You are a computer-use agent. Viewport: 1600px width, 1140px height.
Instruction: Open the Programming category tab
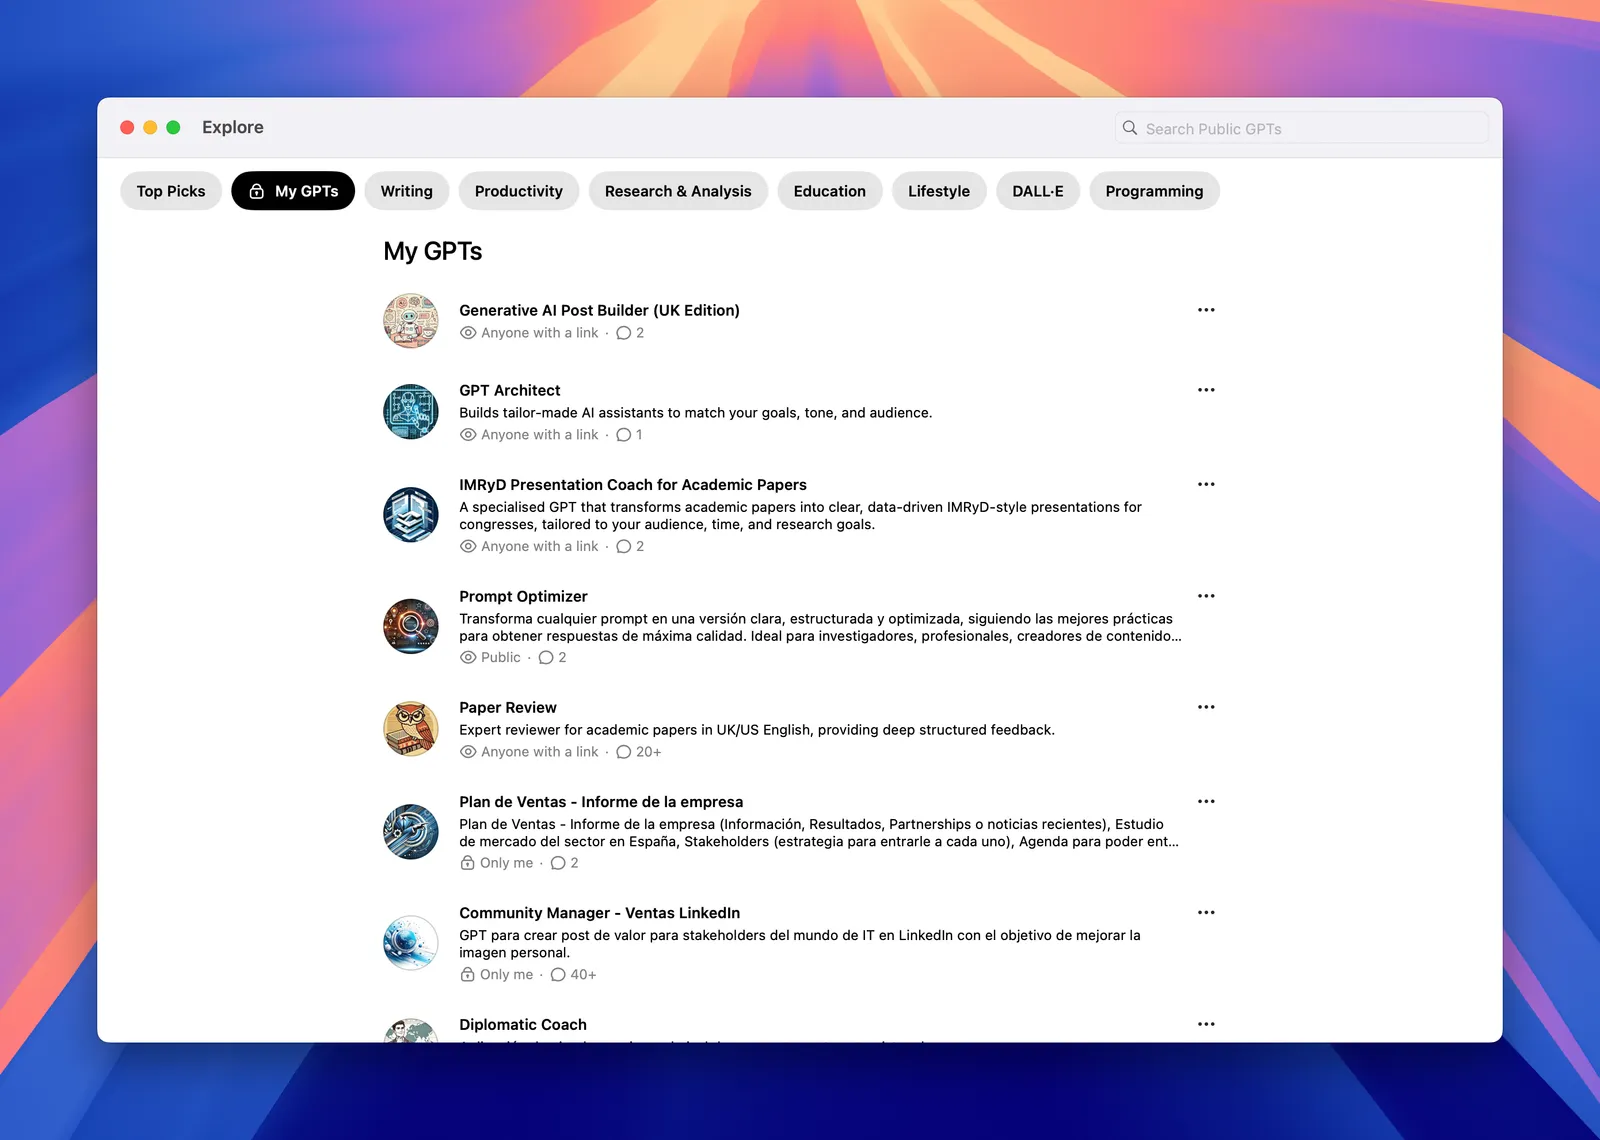(1154, 191)
